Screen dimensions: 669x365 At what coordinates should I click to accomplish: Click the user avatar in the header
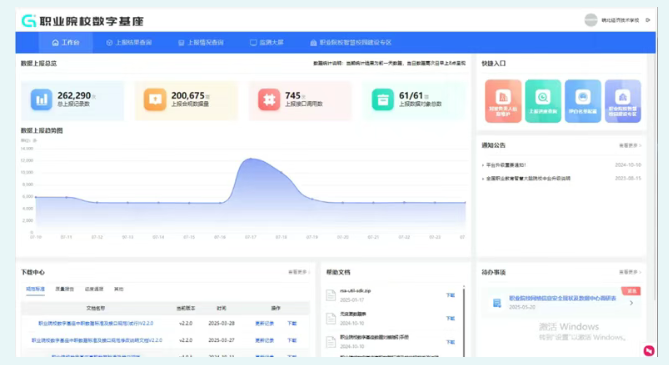tap(591, 20)
